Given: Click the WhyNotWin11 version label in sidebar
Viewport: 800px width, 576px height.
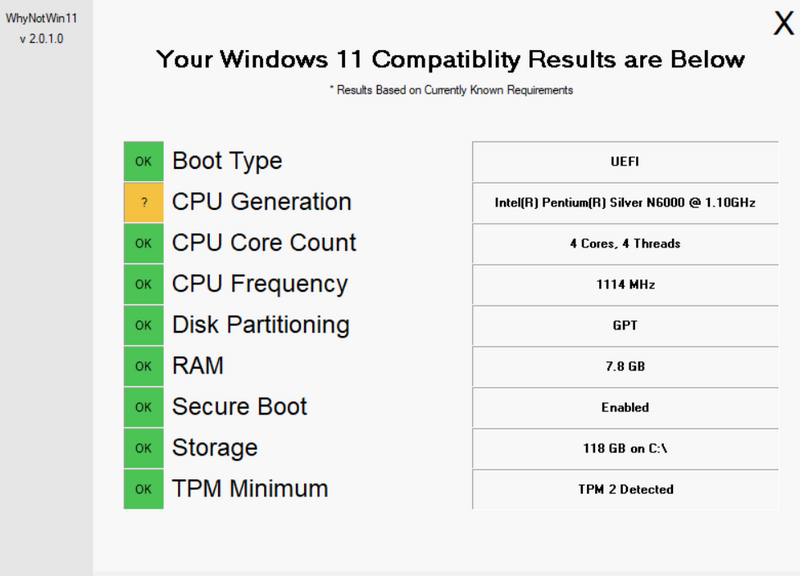Looking at the screenshot, I should (41, 39).
